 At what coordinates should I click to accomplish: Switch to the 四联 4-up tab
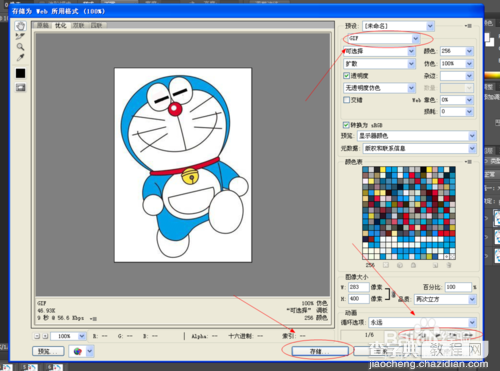pyautogui.click(x=97, y=25)
